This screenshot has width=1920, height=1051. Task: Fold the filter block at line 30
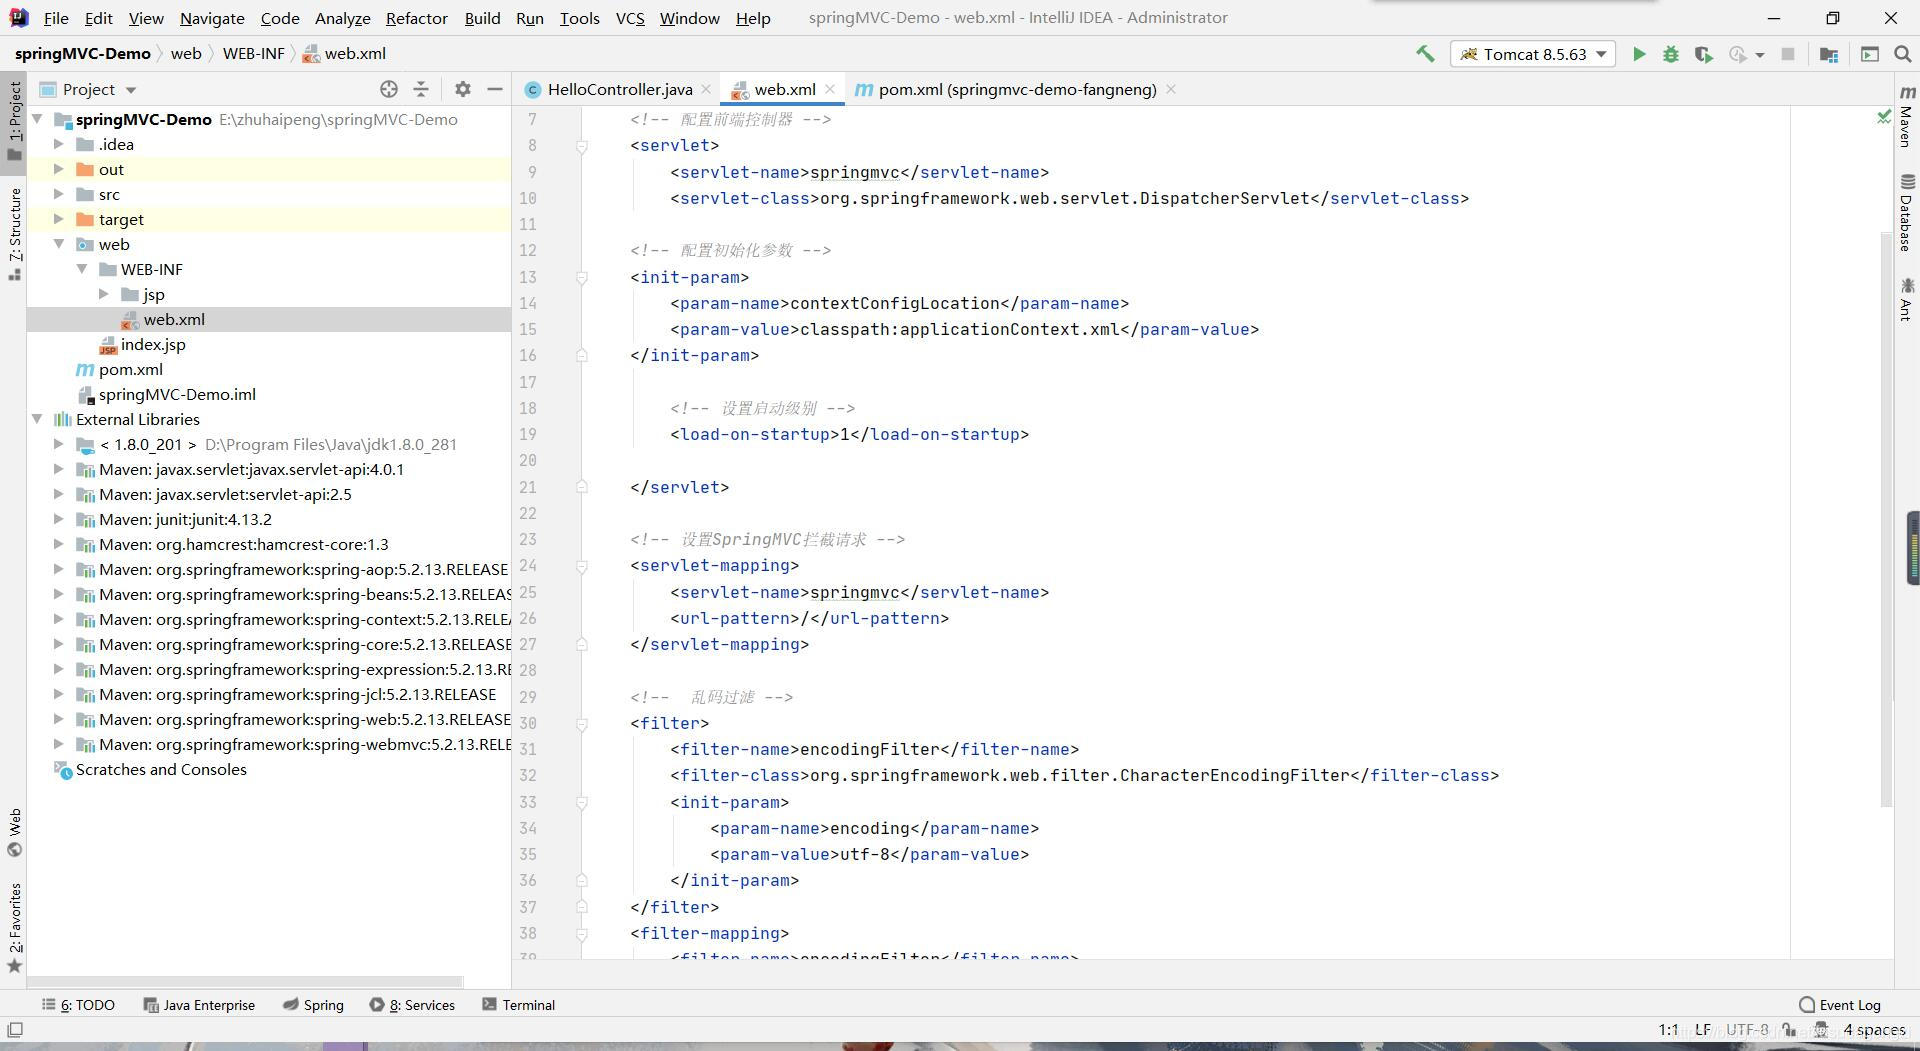[x=581, y=723]
